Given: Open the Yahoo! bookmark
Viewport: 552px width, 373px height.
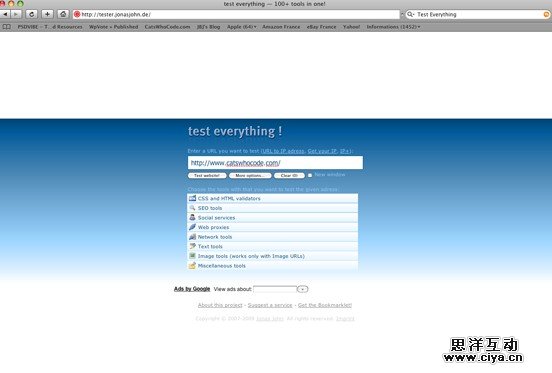Looking at the screenshot, I should (351, 27).
